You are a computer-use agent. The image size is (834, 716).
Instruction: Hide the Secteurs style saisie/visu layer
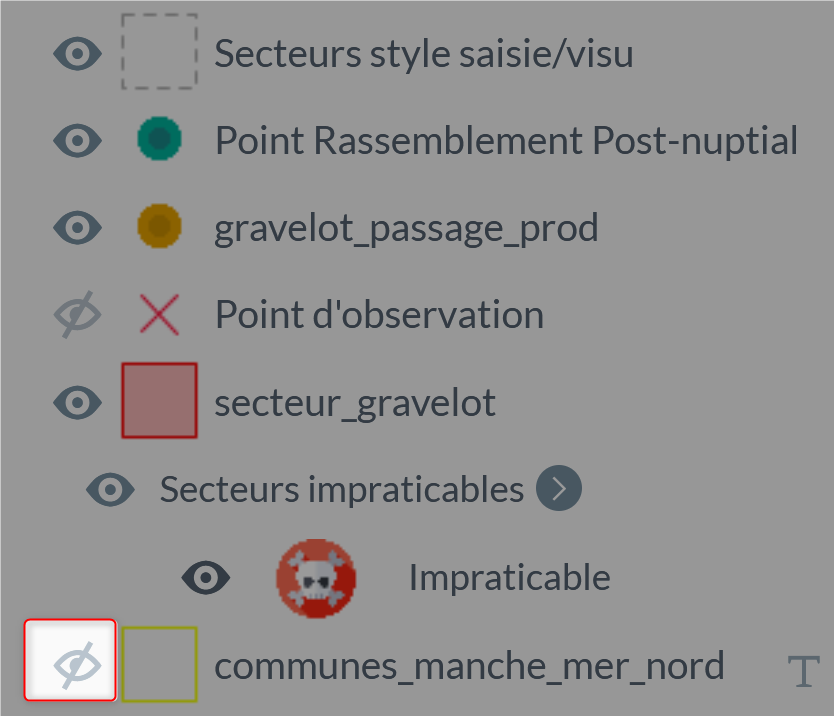78,54
